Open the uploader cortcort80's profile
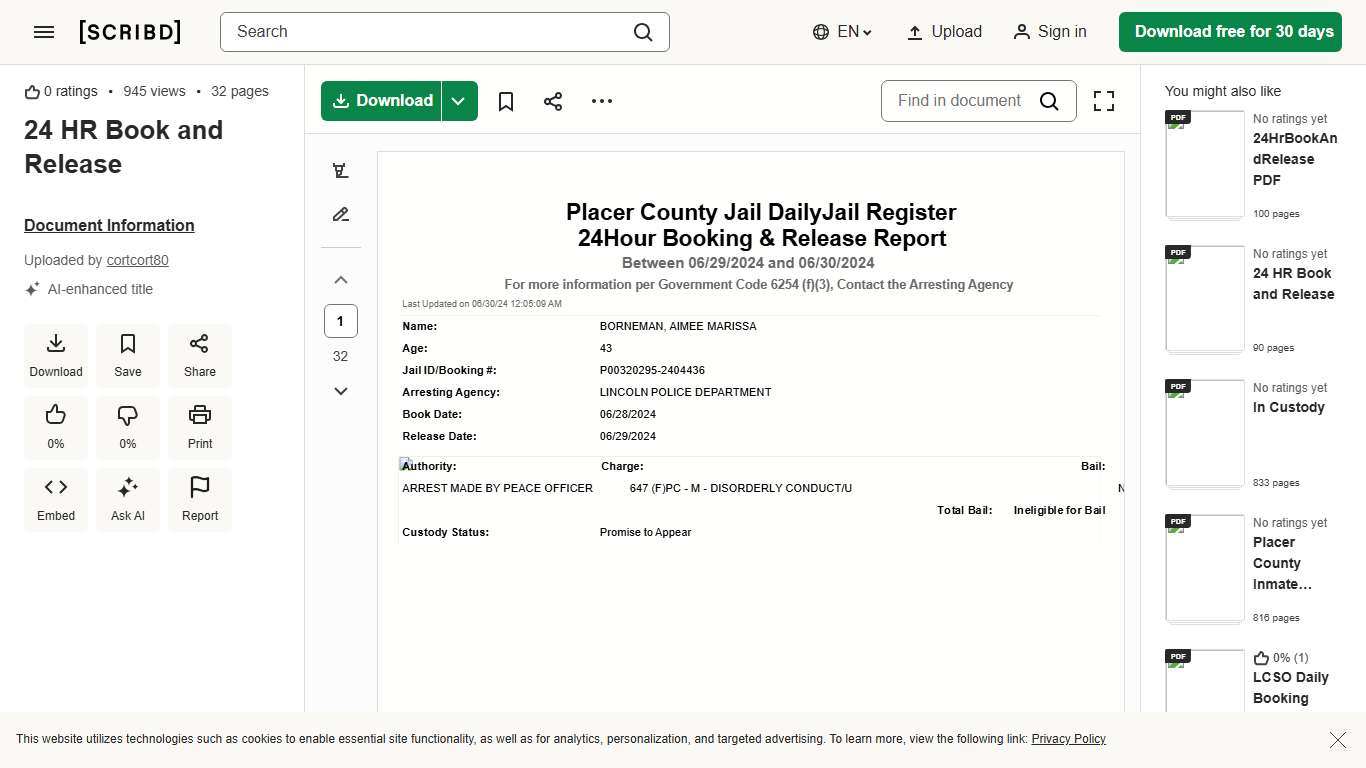This screenshot has width=1366, height=768. [x=137, y=260]
